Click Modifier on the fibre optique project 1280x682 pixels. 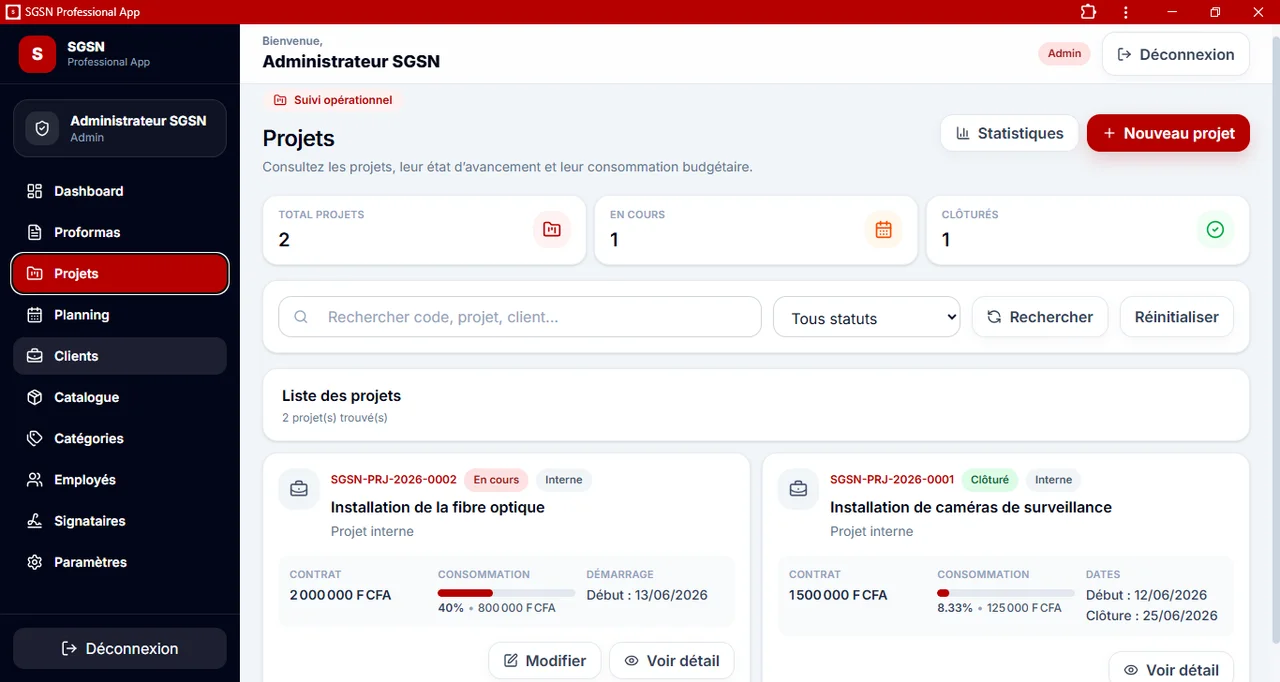click(x=545, y=661)
